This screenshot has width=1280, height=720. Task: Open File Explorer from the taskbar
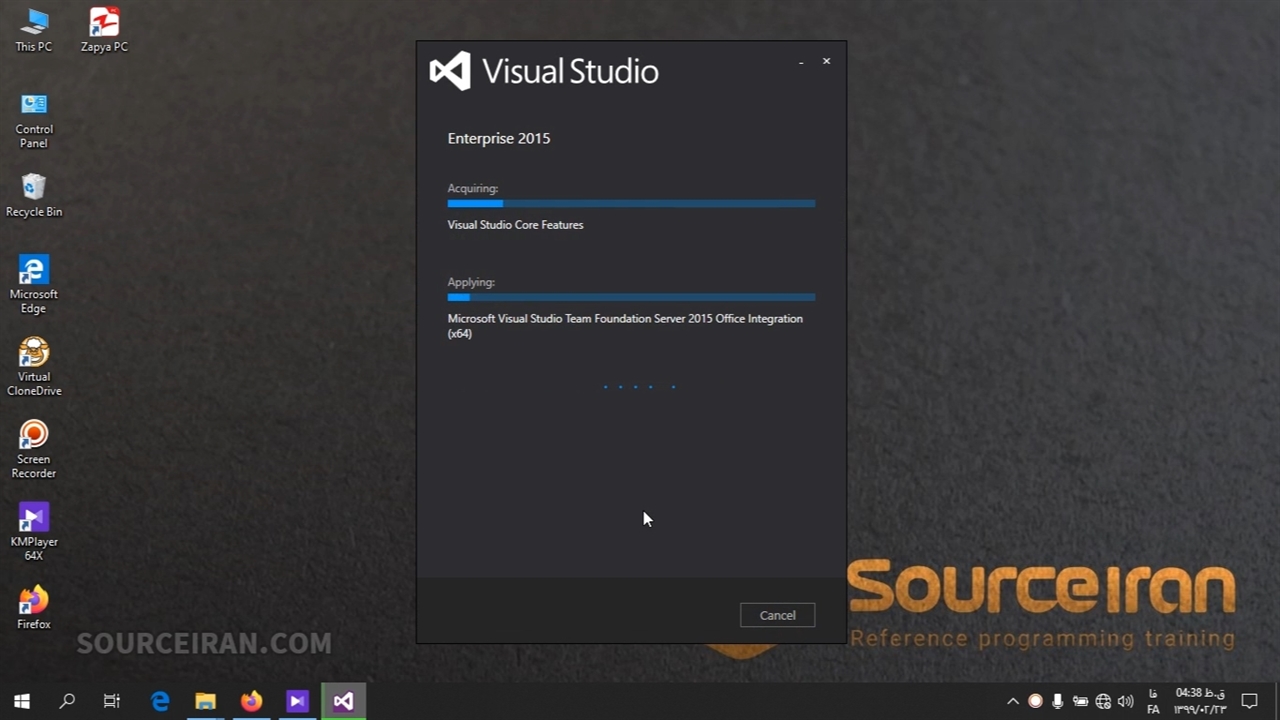click(205, 701)
